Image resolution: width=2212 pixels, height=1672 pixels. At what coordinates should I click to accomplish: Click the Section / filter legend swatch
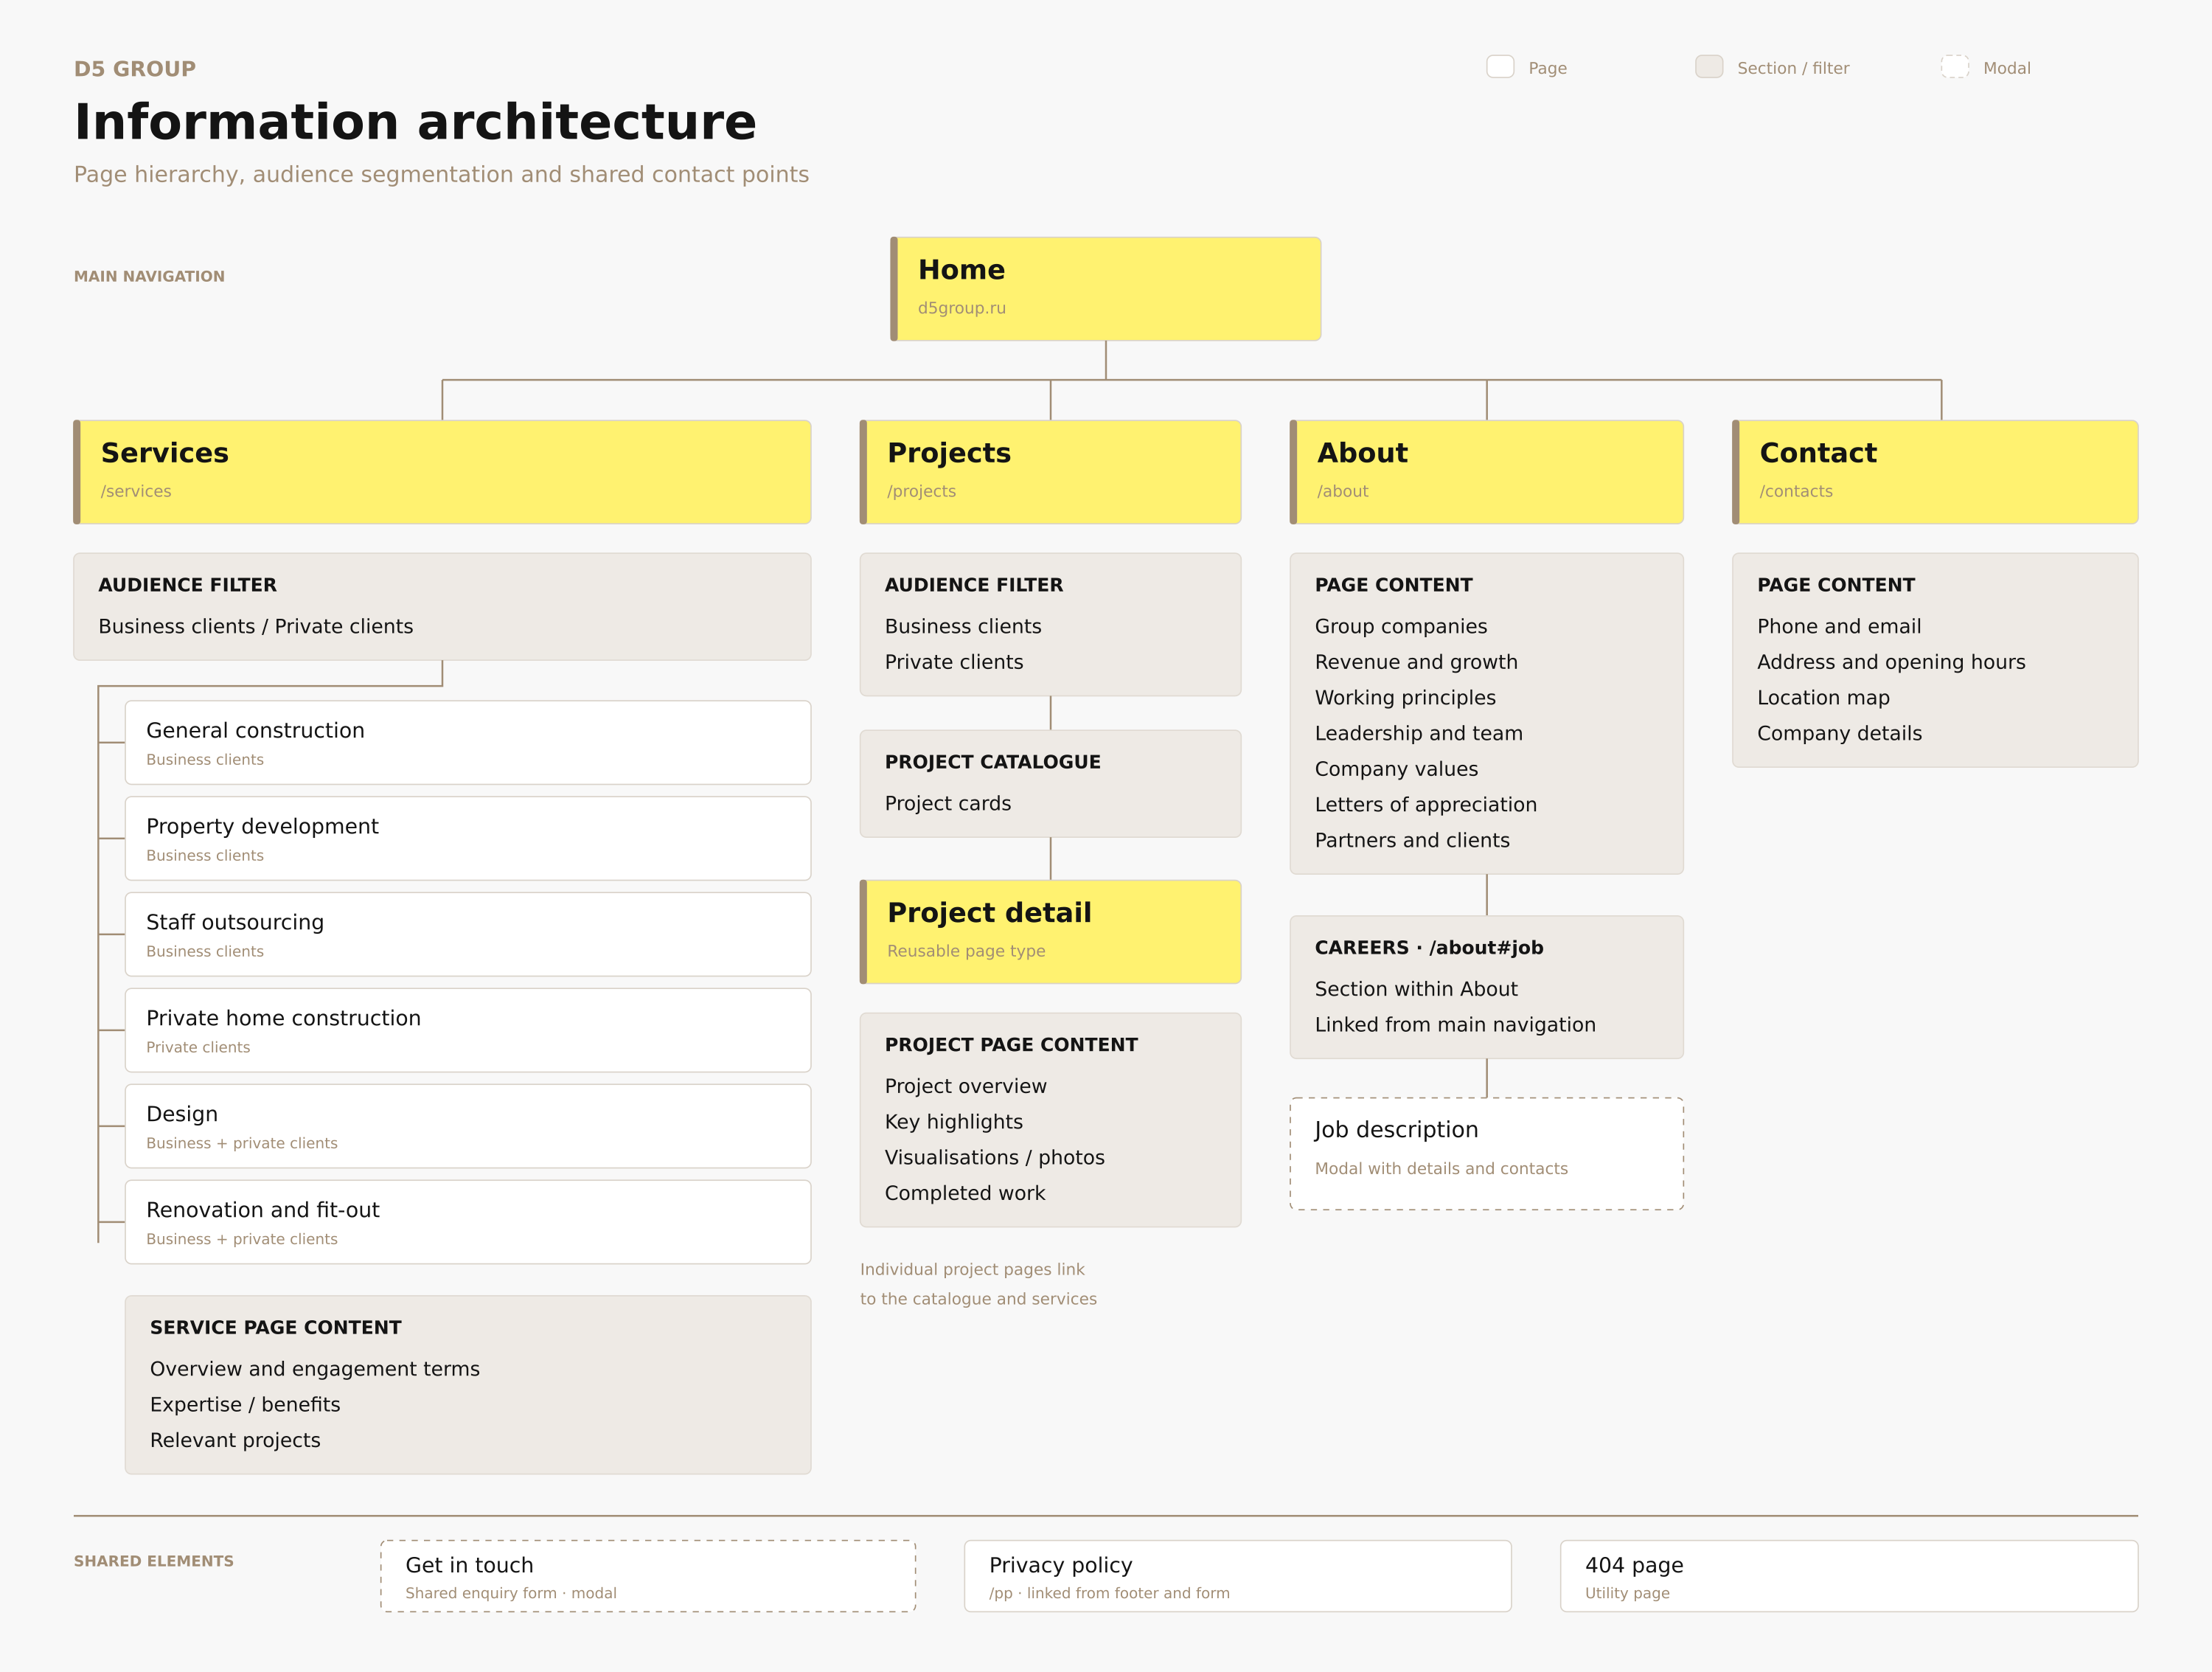[1709, 67]
